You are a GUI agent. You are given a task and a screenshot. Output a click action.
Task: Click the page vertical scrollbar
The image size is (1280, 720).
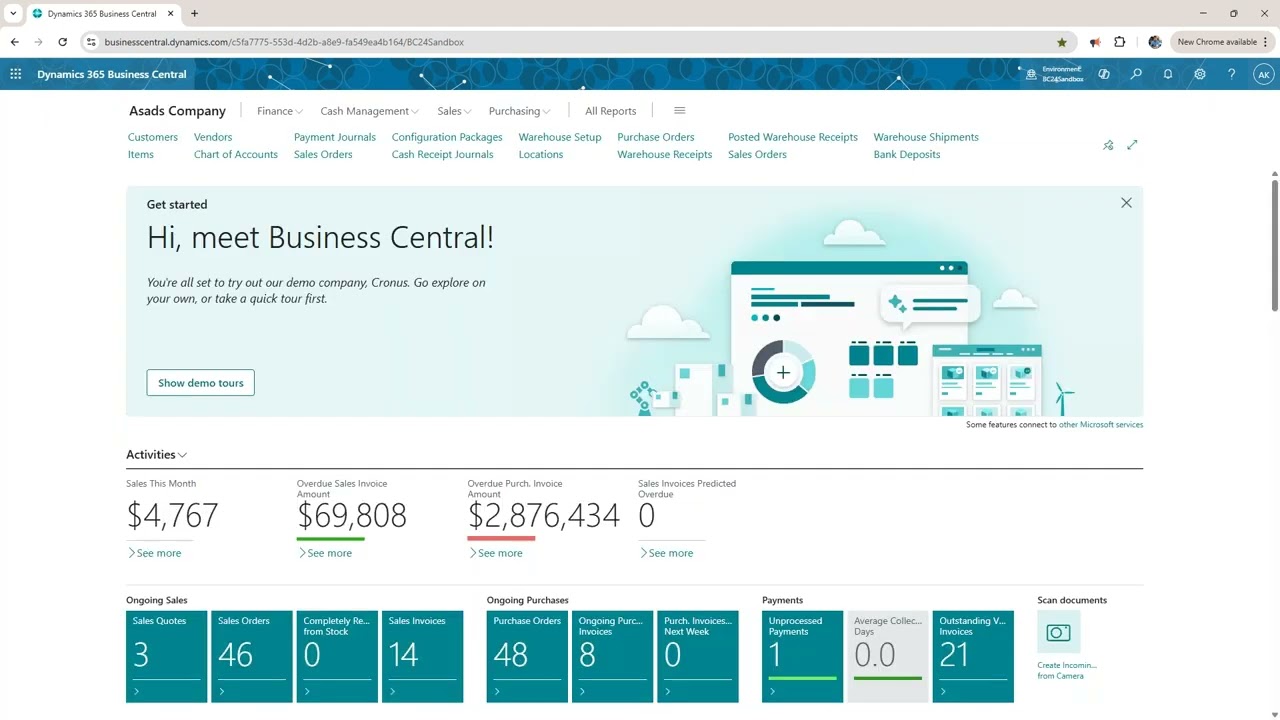click(x=1275, y=245)
